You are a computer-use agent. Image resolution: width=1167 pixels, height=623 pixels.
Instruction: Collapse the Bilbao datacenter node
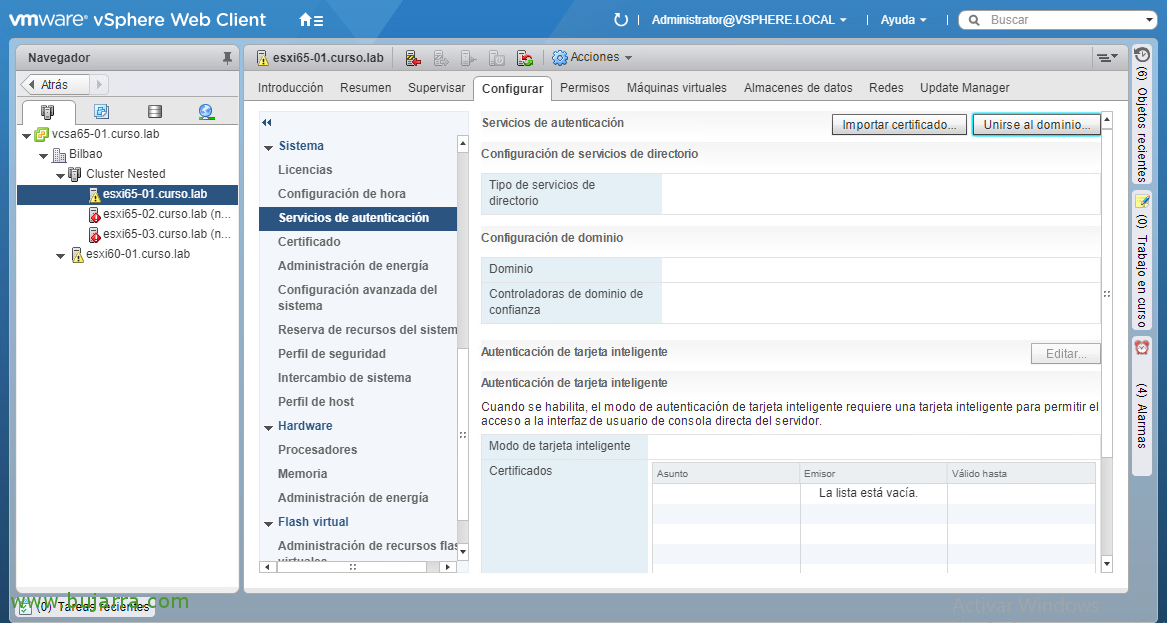43,156
